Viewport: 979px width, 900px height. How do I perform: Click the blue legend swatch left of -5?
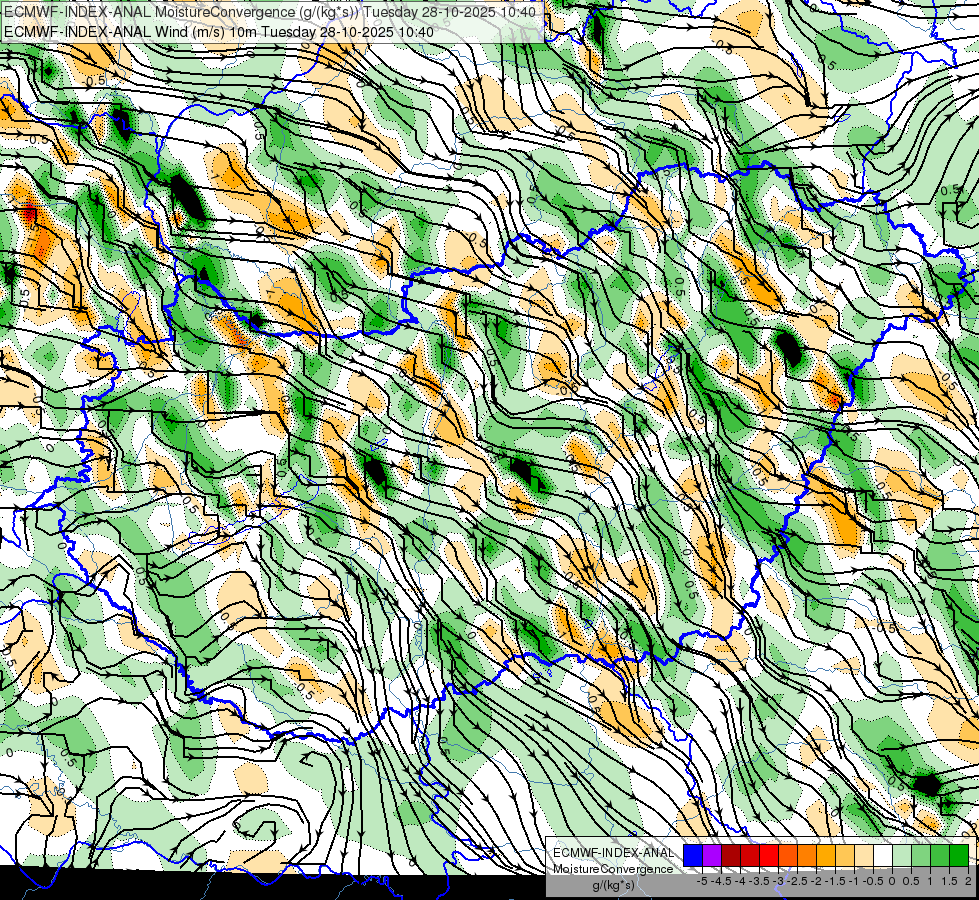coord(693,856)
